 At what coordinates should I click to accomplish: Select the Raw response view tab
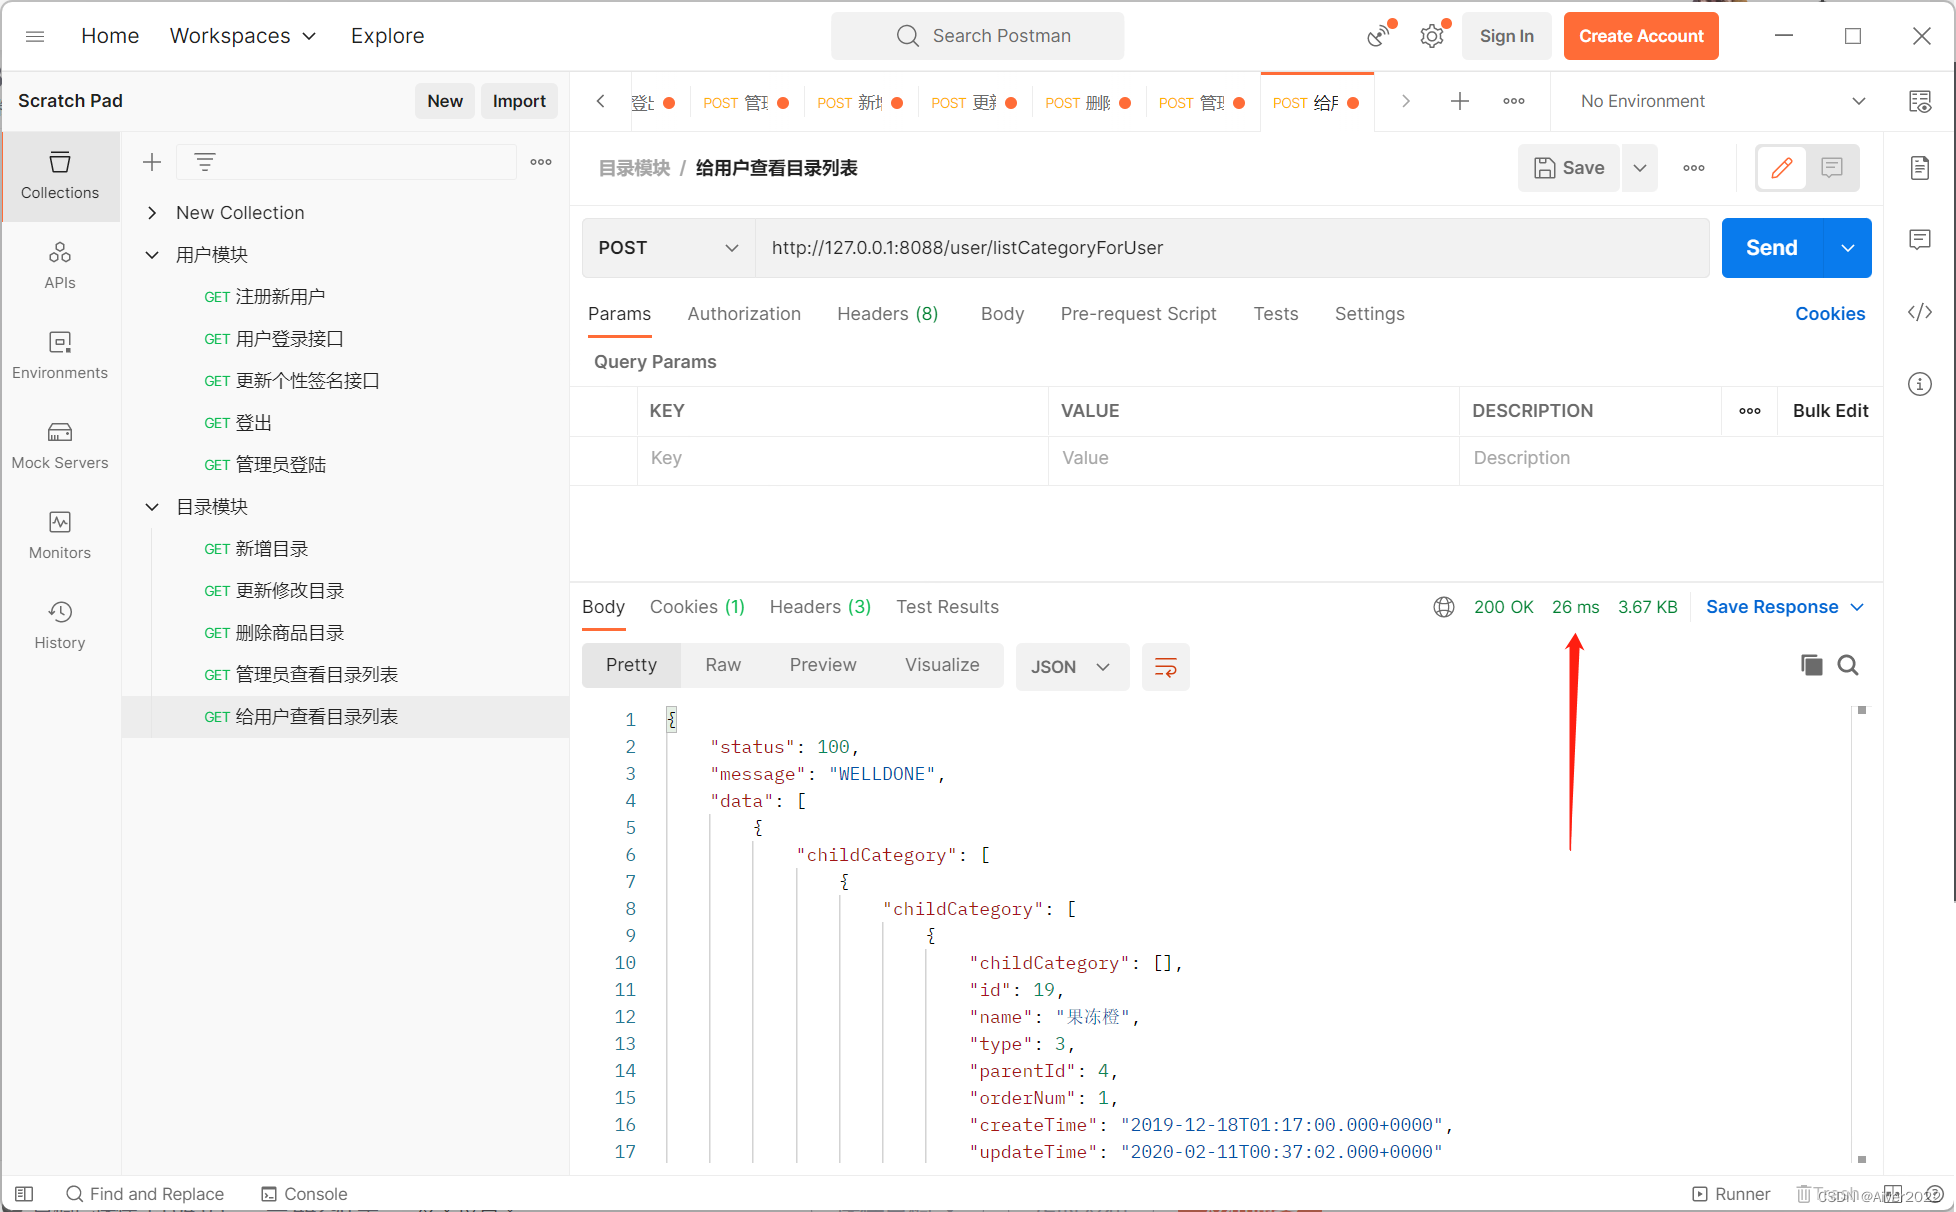pyautogui.click(x=722, y=665)
